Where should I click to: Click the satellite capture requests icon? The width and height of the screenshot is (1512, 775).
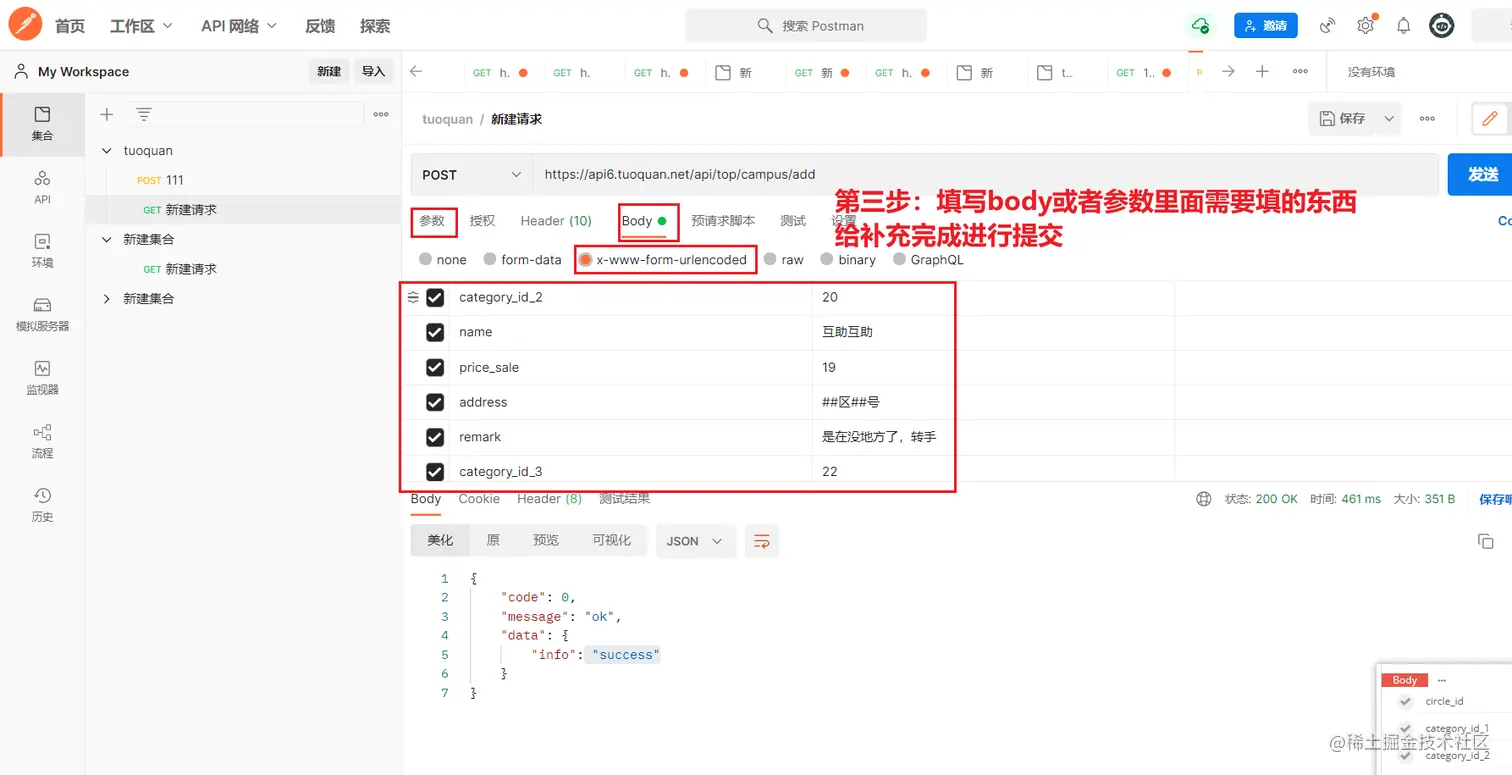[1328, 26]
